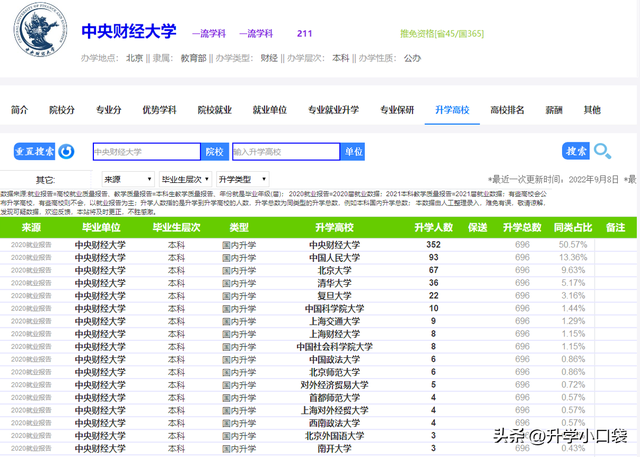Screen dimensions: 640x457
Task: Click 北京大学 in the destination column
Action: point(334,270)
